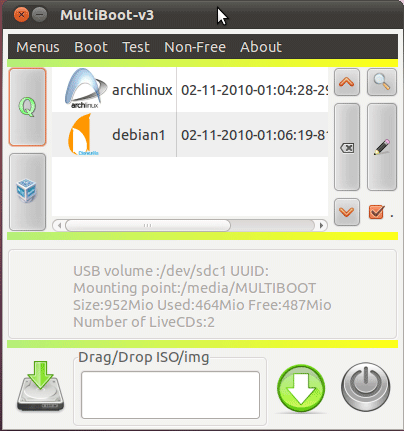404x431 pixels.
Task: Click the Drag/Drop ISO/img input box
Action: click(170, 395)
